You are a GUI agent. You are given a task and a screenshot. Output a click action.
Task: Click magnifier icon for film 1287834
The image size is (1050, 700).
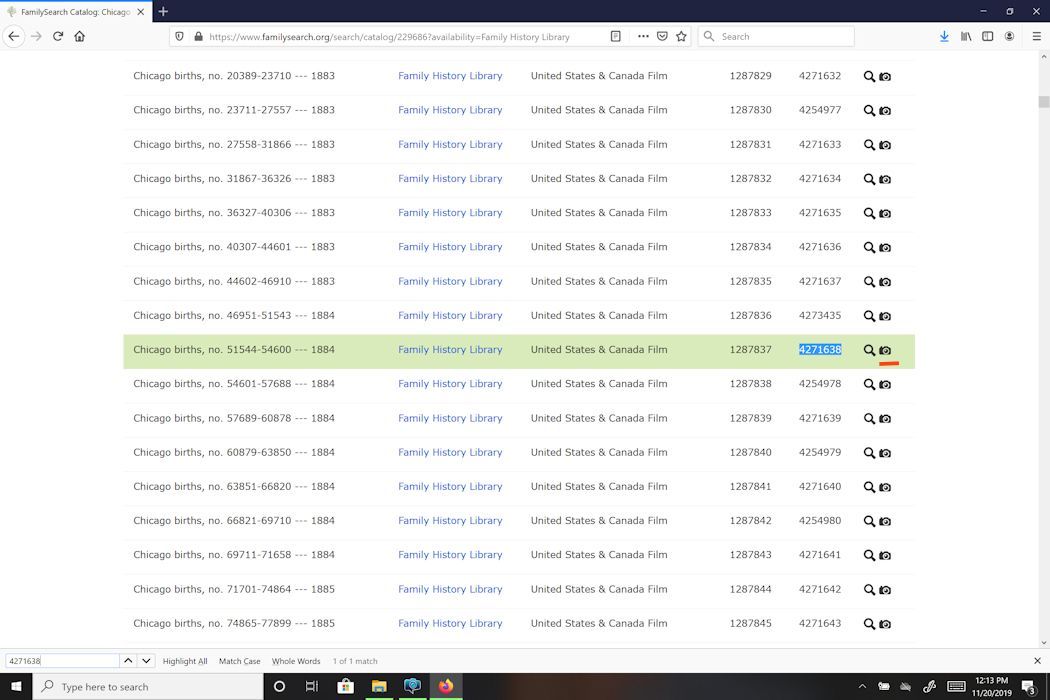pyautogui.click(x=869, y=247)
